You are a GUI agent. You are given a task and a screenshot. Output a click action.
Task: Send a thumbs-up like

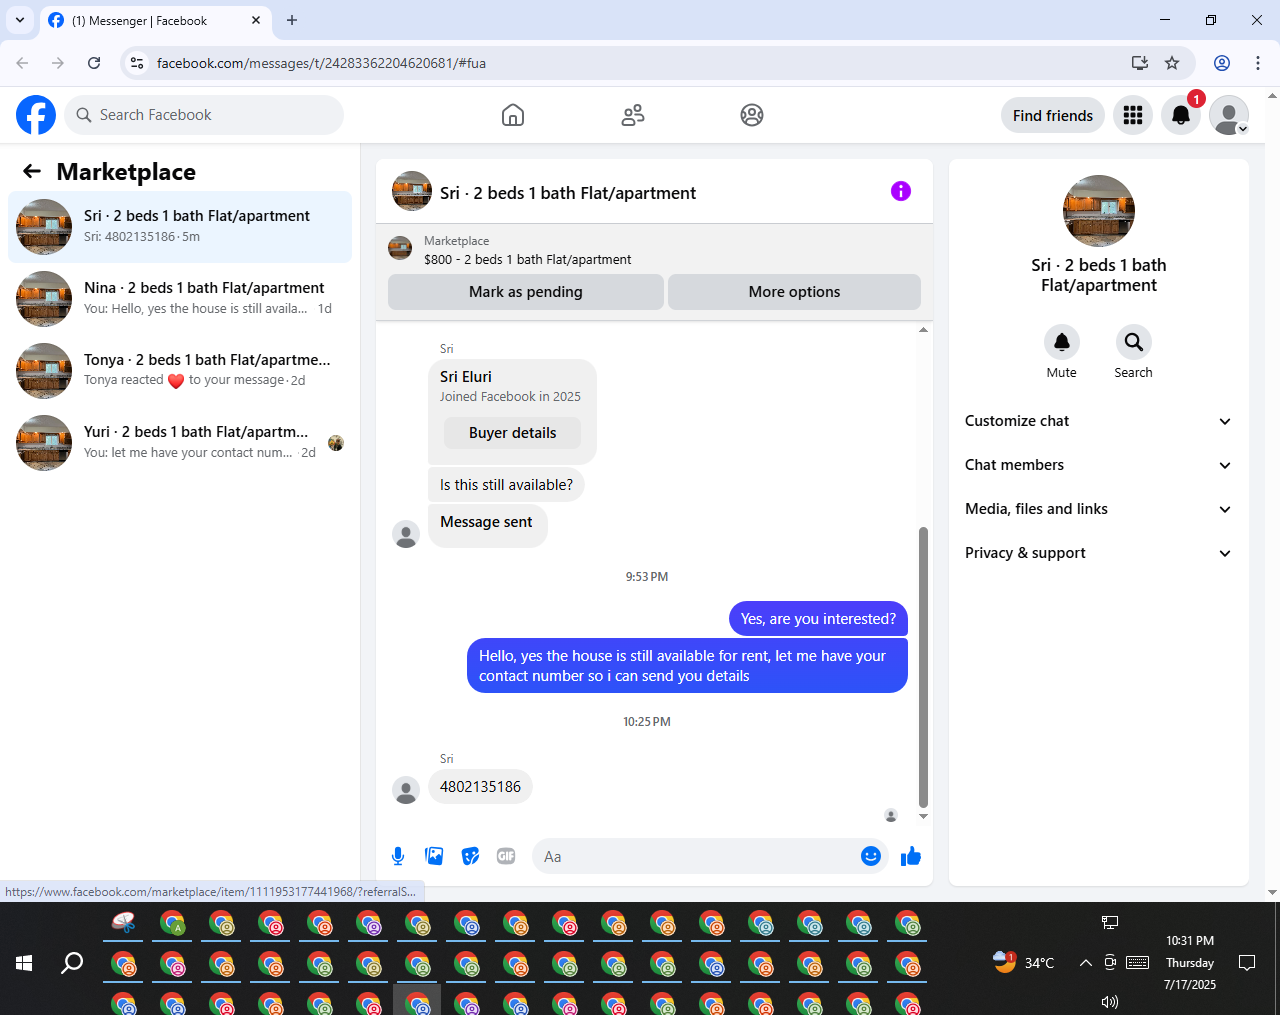pos(911,856)
